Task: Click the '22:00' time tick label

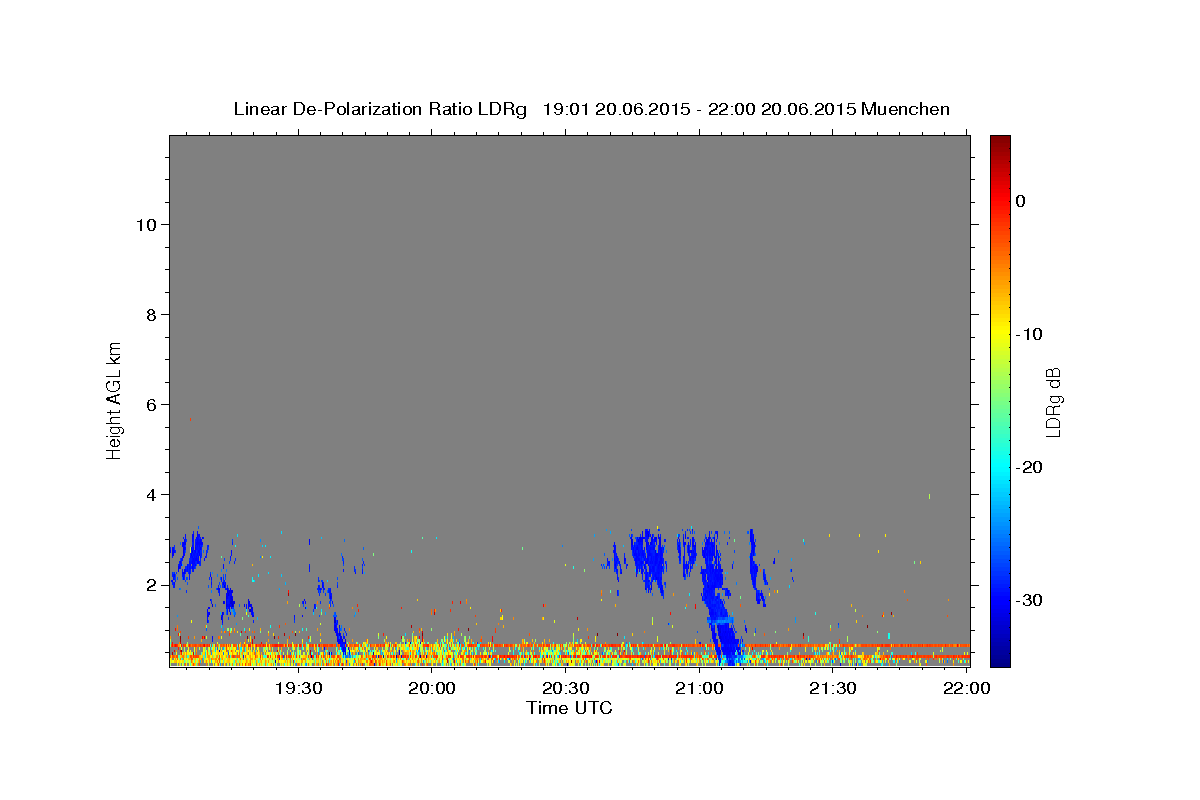Action: point(966,688)
